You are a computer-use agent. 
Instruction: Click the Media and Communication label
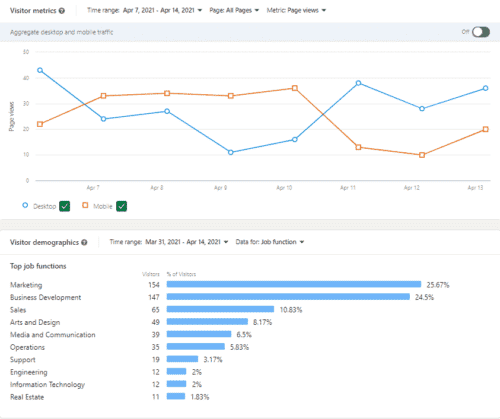click(x=53, y=335)
